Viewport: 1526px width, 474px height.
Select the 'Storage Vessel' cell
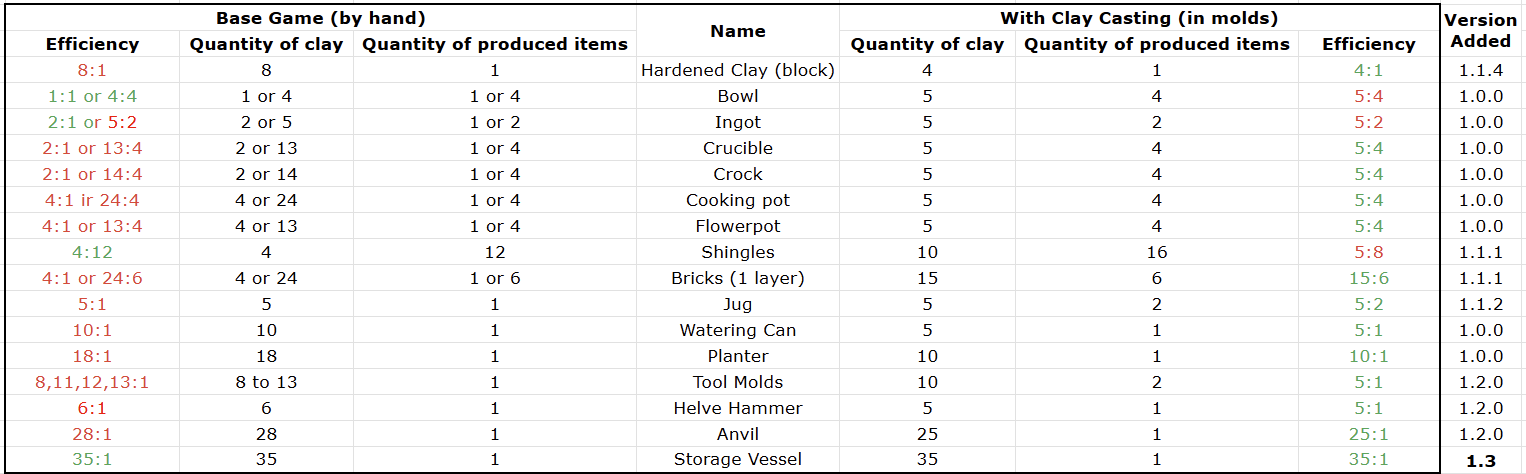click(737, 460)
